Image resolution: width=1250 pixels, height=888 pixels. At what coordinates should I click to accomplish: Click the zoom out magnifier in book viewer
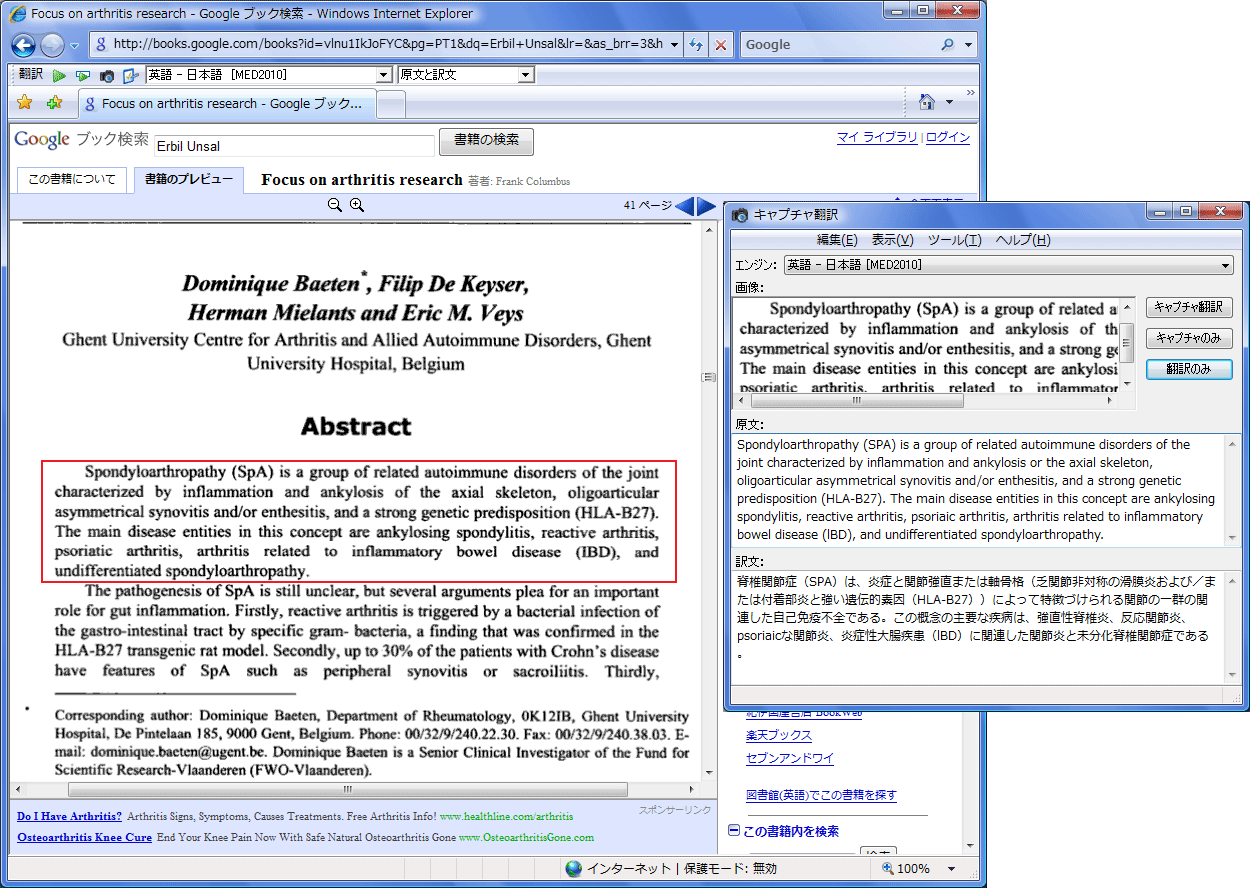[335, 205]
